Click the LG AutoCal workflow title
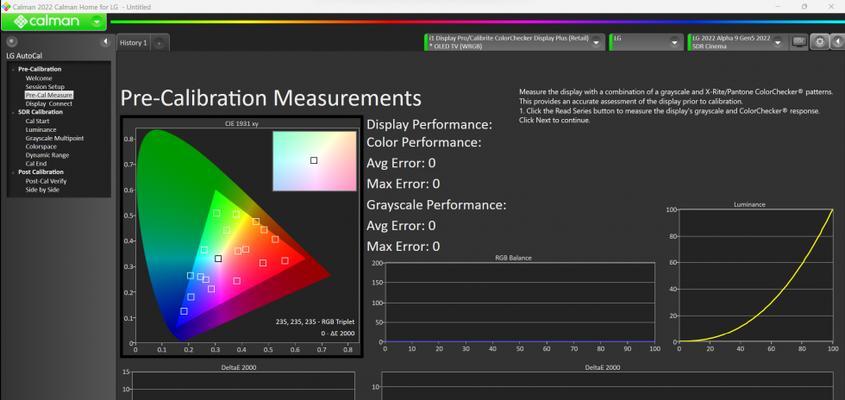 (24, 56)
